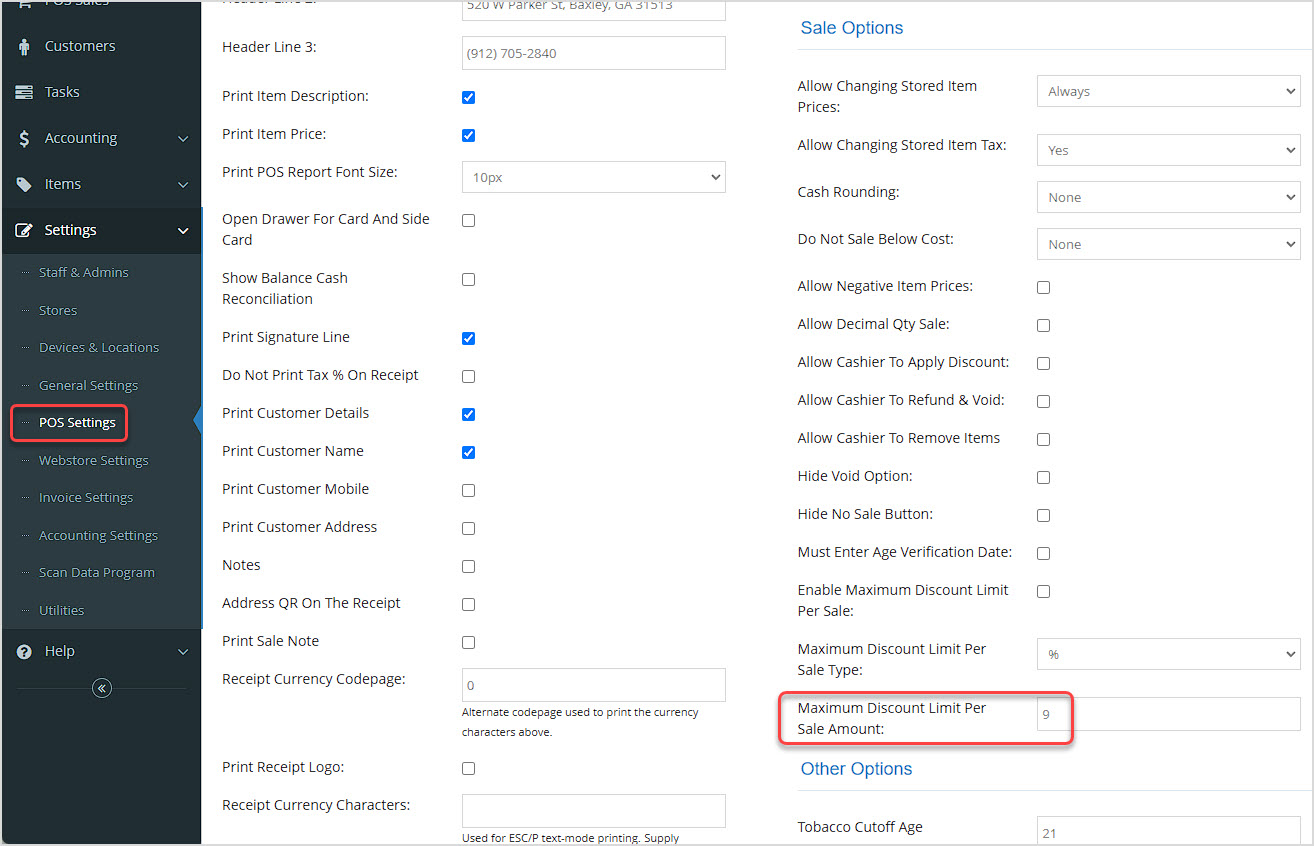This screenshot has height=846, width=1314.
Task: Click Maximum Discount Limit Per Sale Amount field
Action: tap(1168, 714)
